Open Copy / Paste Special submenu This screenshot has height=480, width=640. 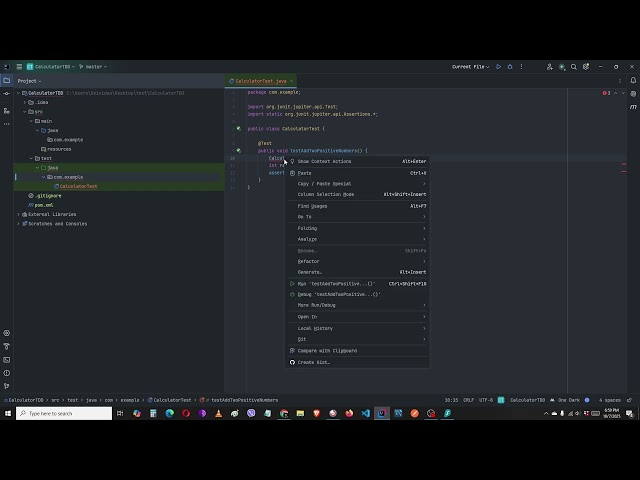pyautogui.click(x=358, y=184)
